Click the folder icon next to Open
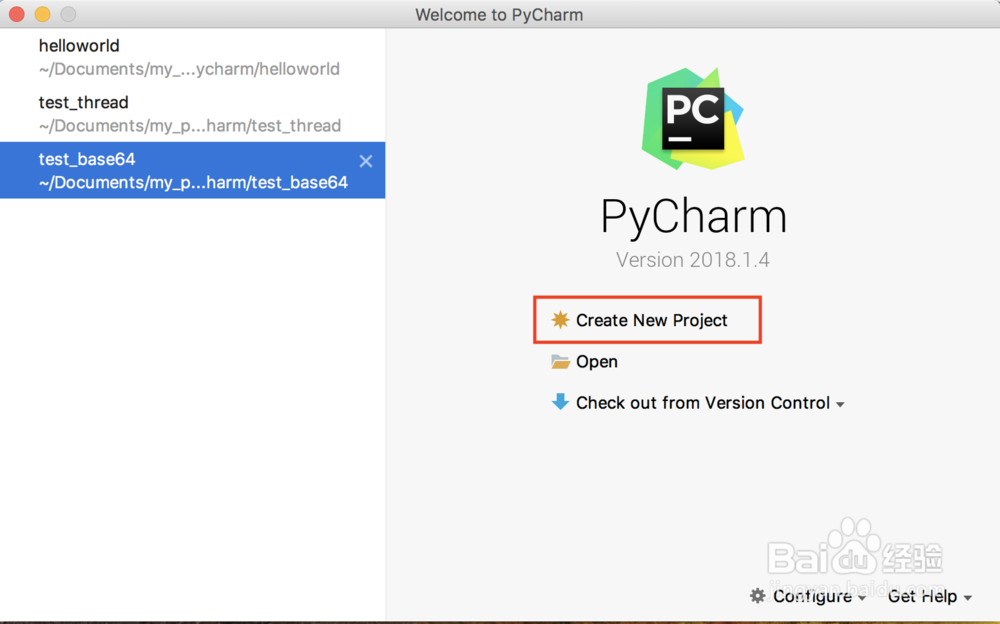Image resolution: width=1000 pixels, height=624 pixels. 561,361
